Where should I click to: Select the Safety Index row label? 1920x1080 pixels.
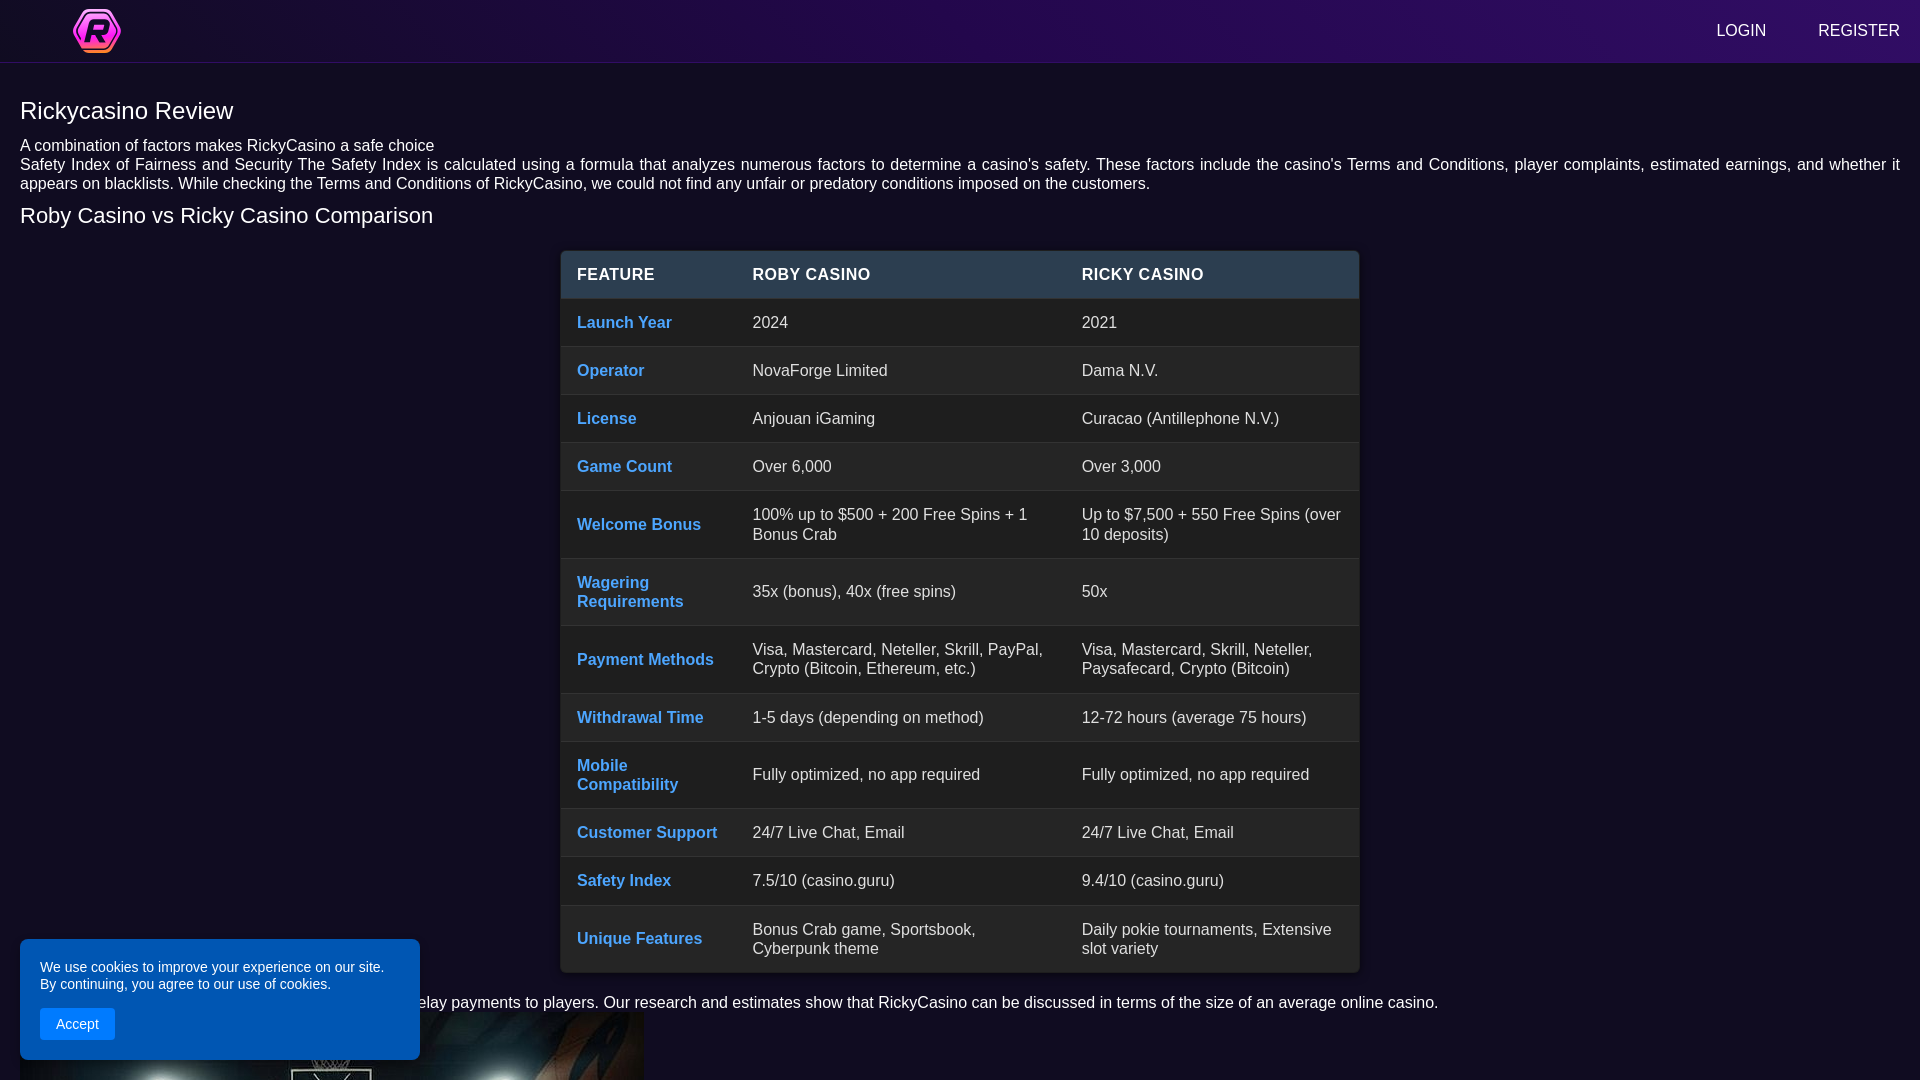pyautogui.click(x=623, y=881)
